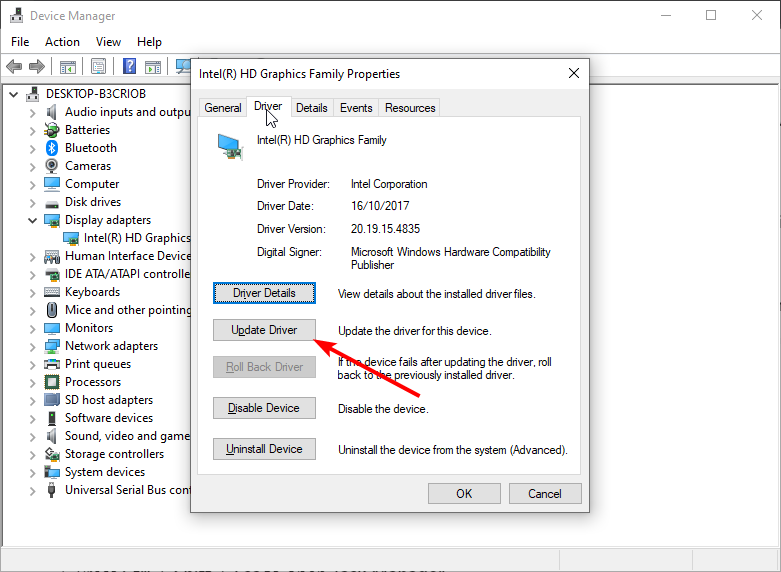
Task: Click the blue Help question mark icon
Action: pos(130,66)
